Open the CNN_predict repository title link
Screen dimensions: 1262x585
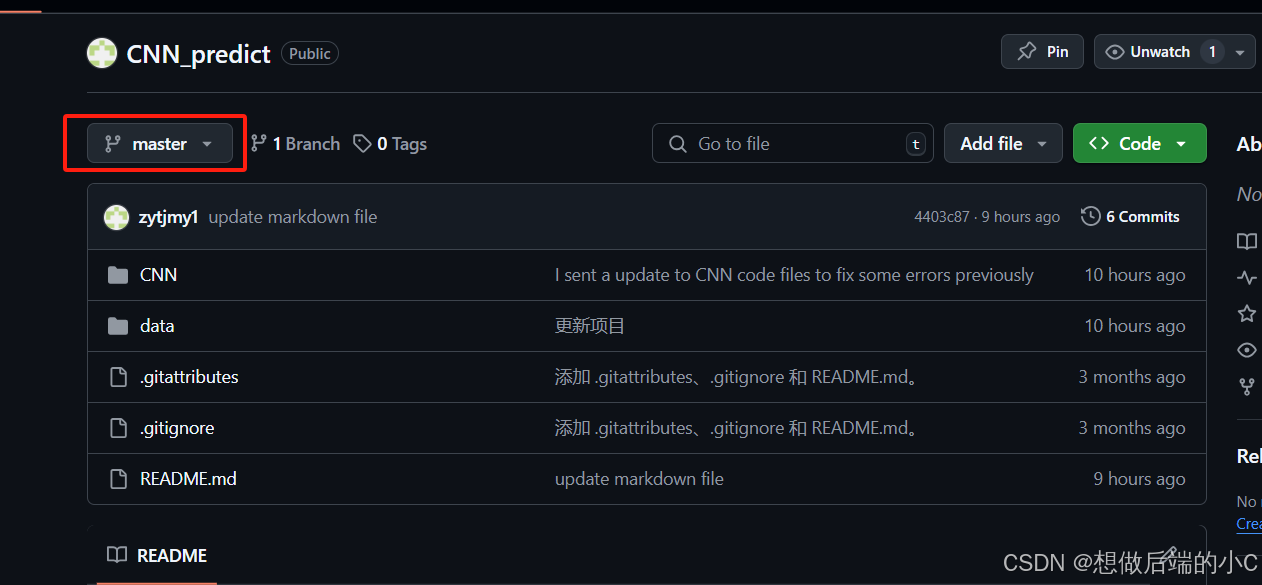(x=198, y=54)
